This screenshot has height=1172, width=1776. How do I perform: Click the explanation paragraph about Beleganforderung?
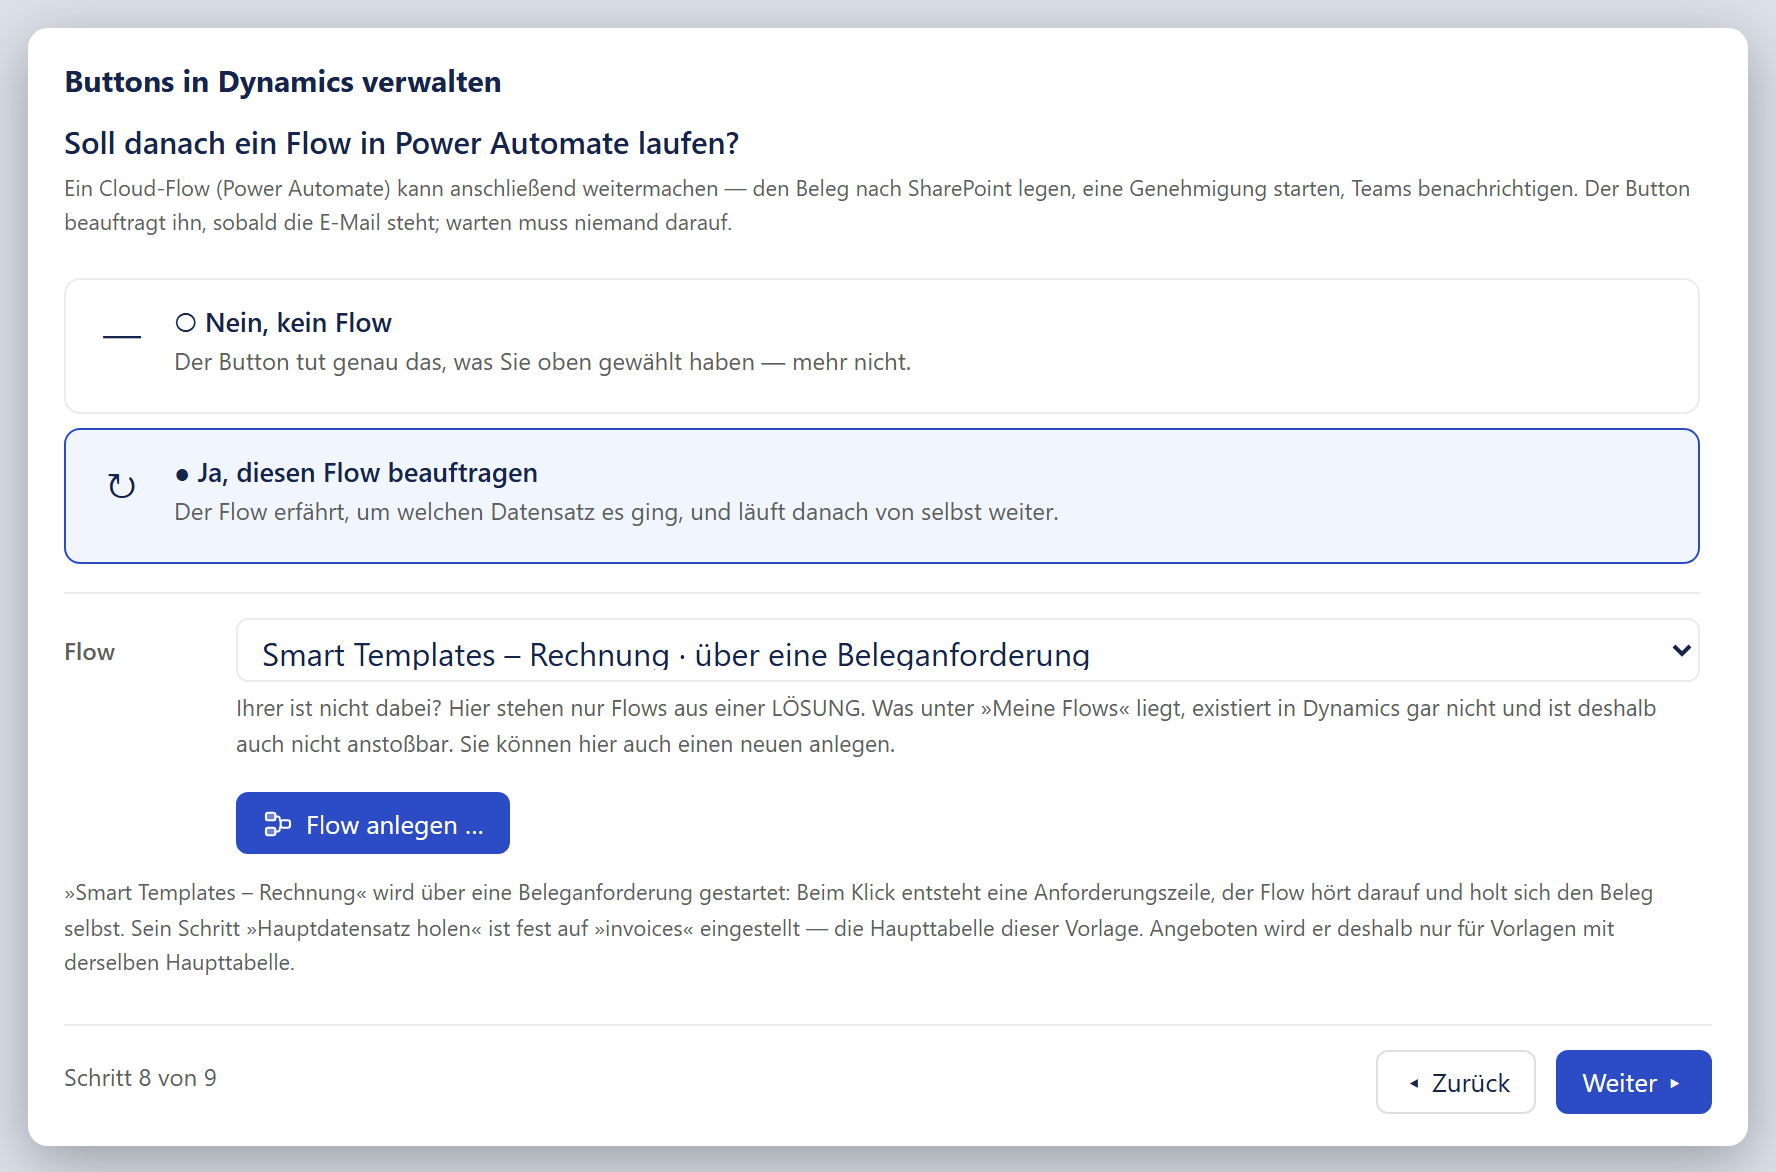(x=859, y=928)
